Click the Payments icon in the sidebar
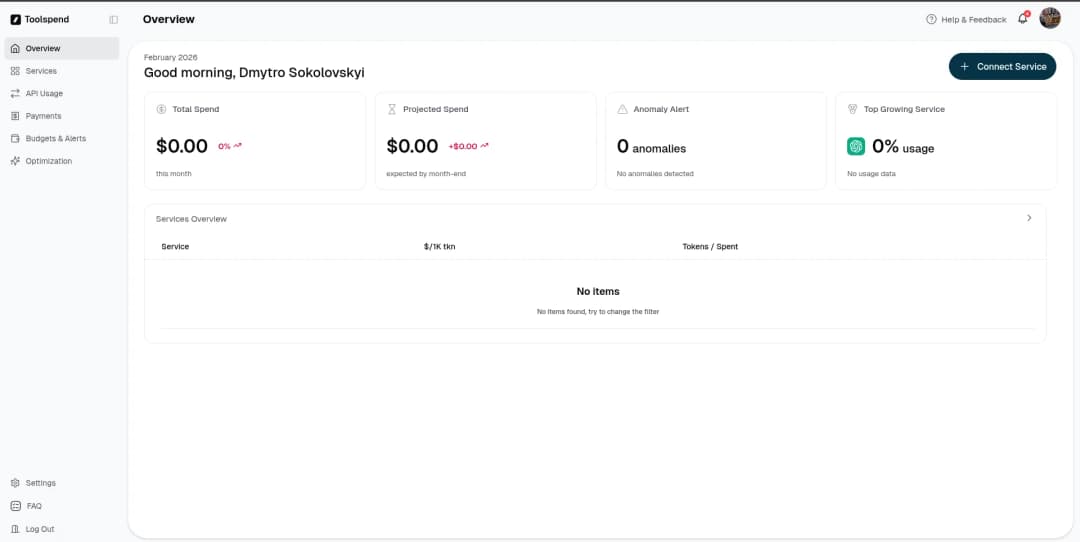Image resolution: width=1080 pixels, height=542 pixels. 15,116
